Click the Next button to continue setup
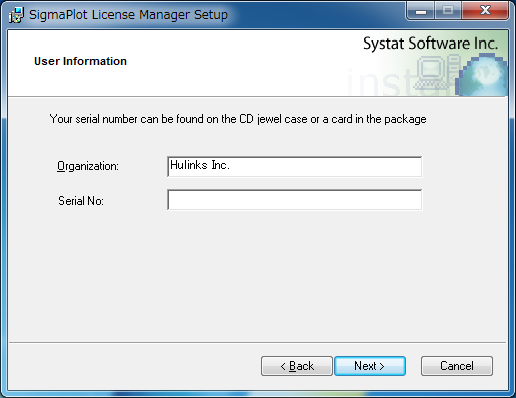This screenshot has height=398, width=516. [x=370, y=366]
